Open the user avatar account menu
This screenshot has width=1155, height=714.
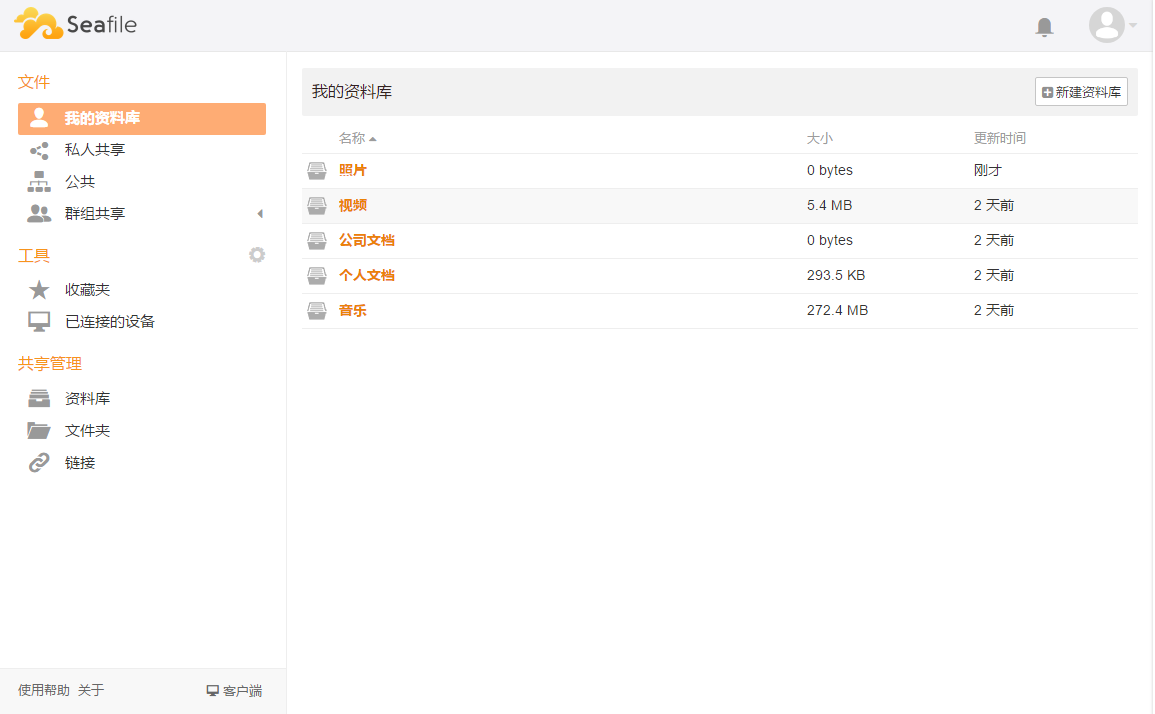click(x=1107, y=25)
